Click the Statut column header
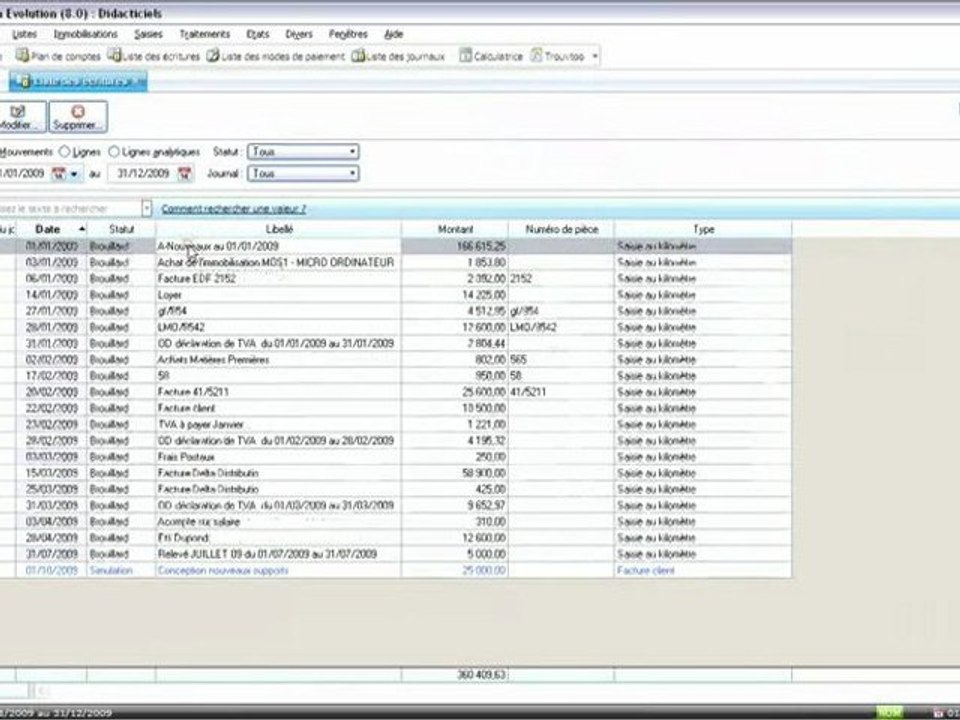960x720 pixels. 121,229
